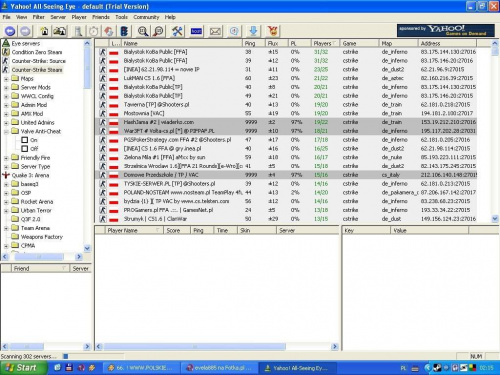Select the LukMAN CS 1.6 [FFA] server row
This screenshot has width=500, height=375.
click(286, 78)
